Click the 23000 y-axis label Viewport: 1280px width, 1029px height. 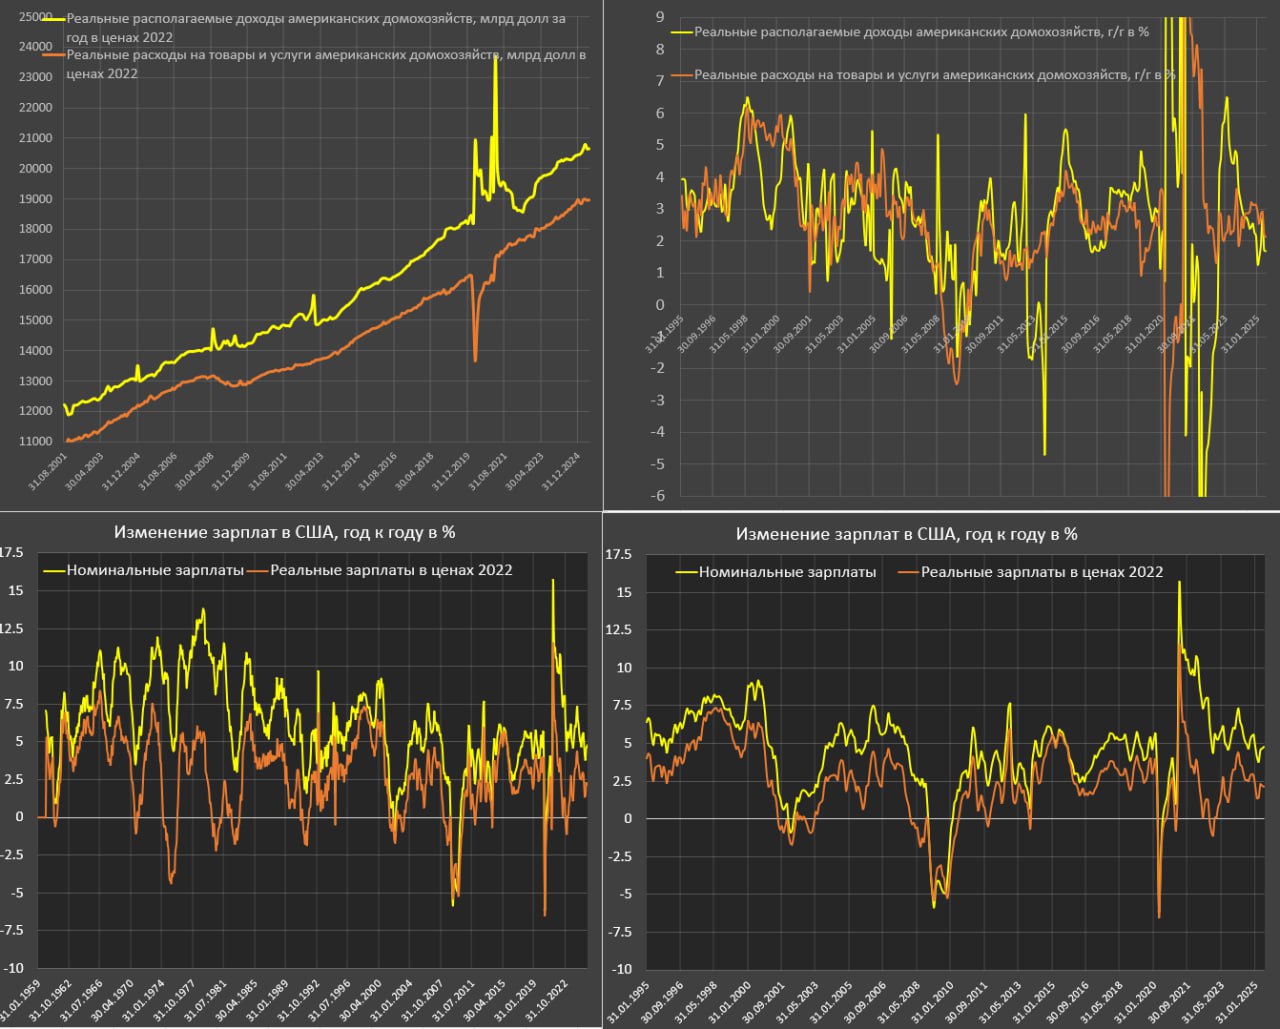(36, 77)
